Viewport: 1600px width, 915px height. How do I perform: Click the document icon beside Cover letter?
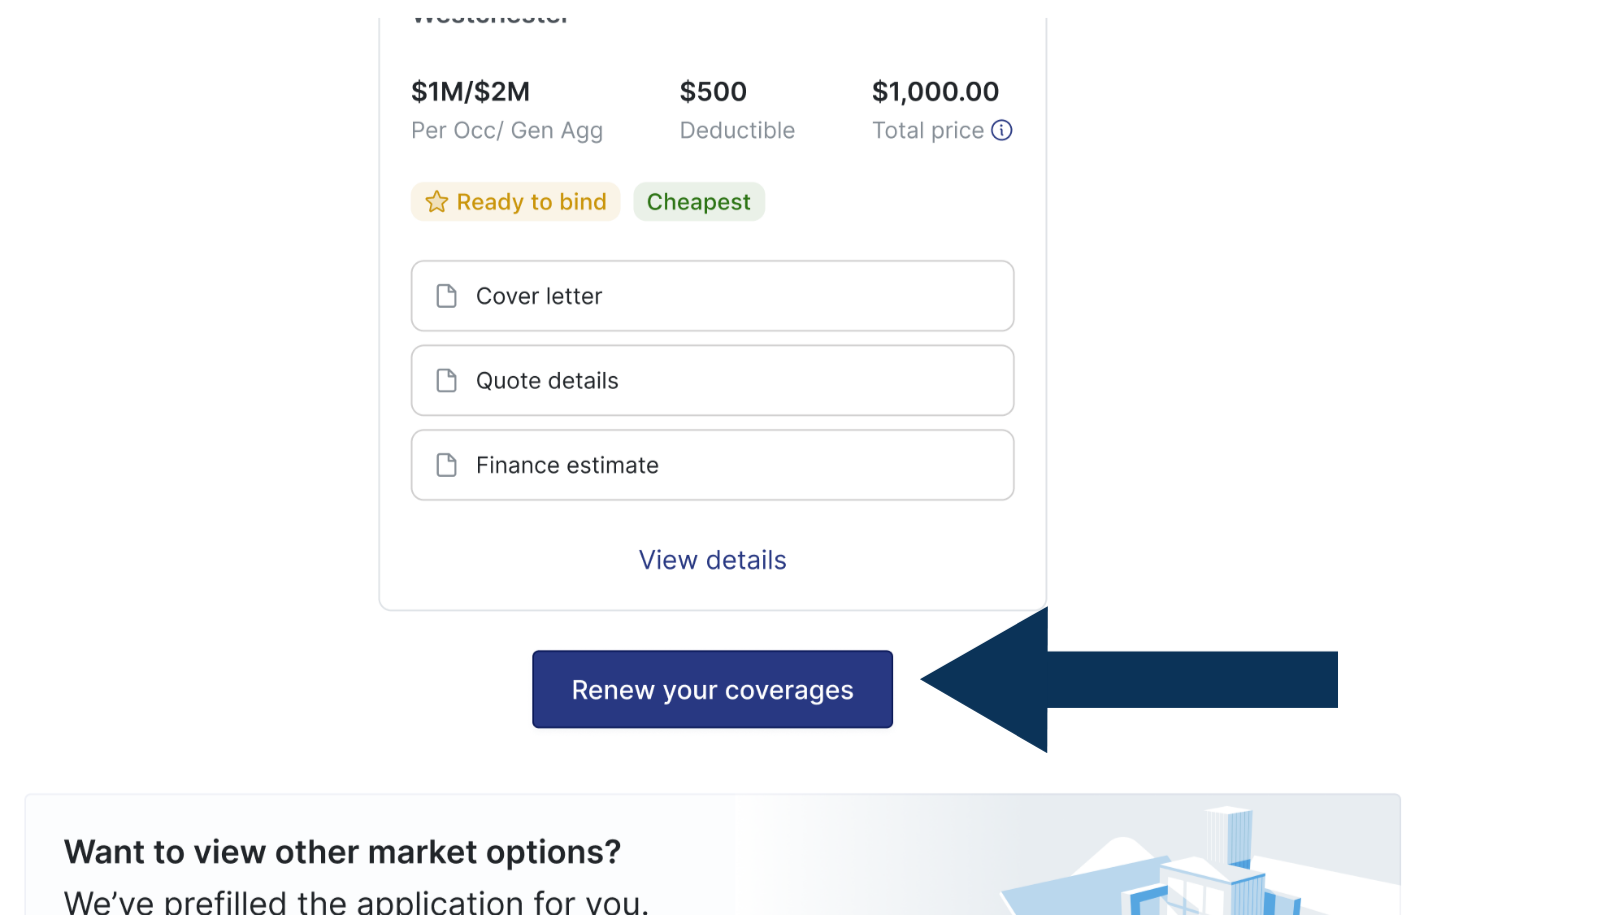[x=447, y=296]
